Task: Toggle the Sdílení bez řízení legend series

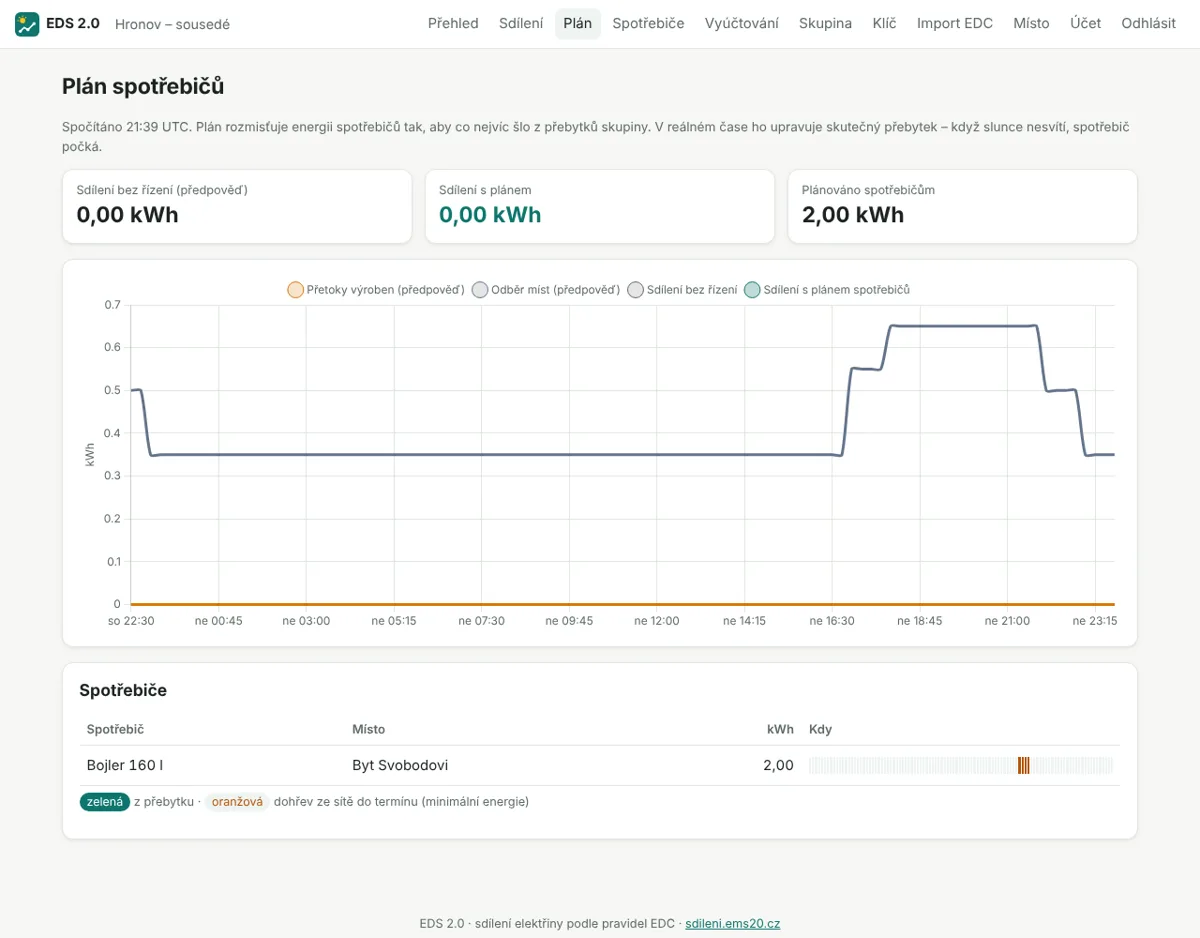Action: pyautogui.click(x=682, y=290)
